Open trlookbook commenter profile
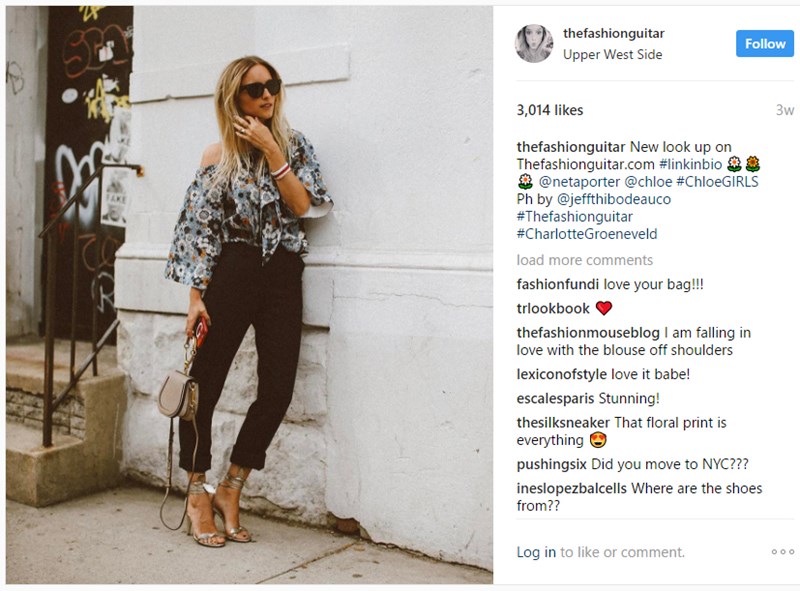 553,308
